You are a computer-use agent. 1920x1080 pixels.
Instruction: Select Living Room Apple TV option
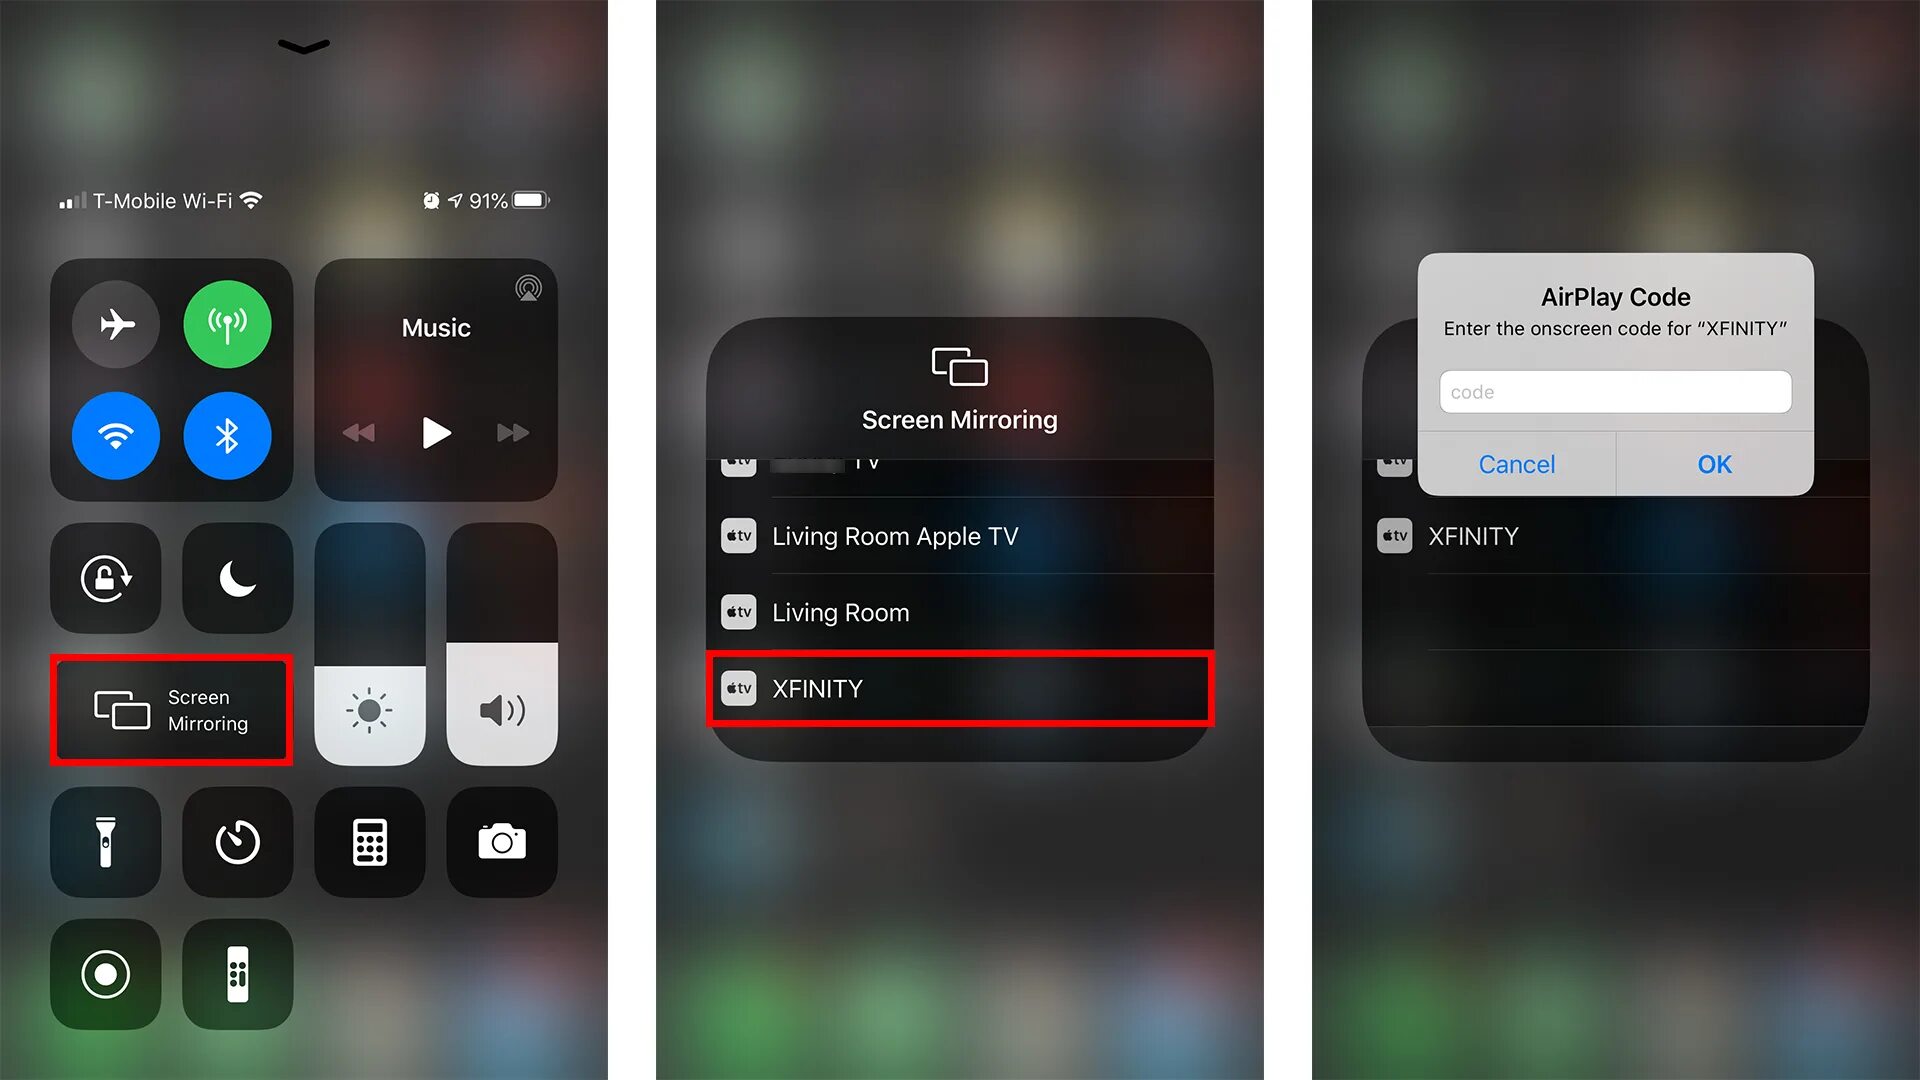(x=959, y=535)
